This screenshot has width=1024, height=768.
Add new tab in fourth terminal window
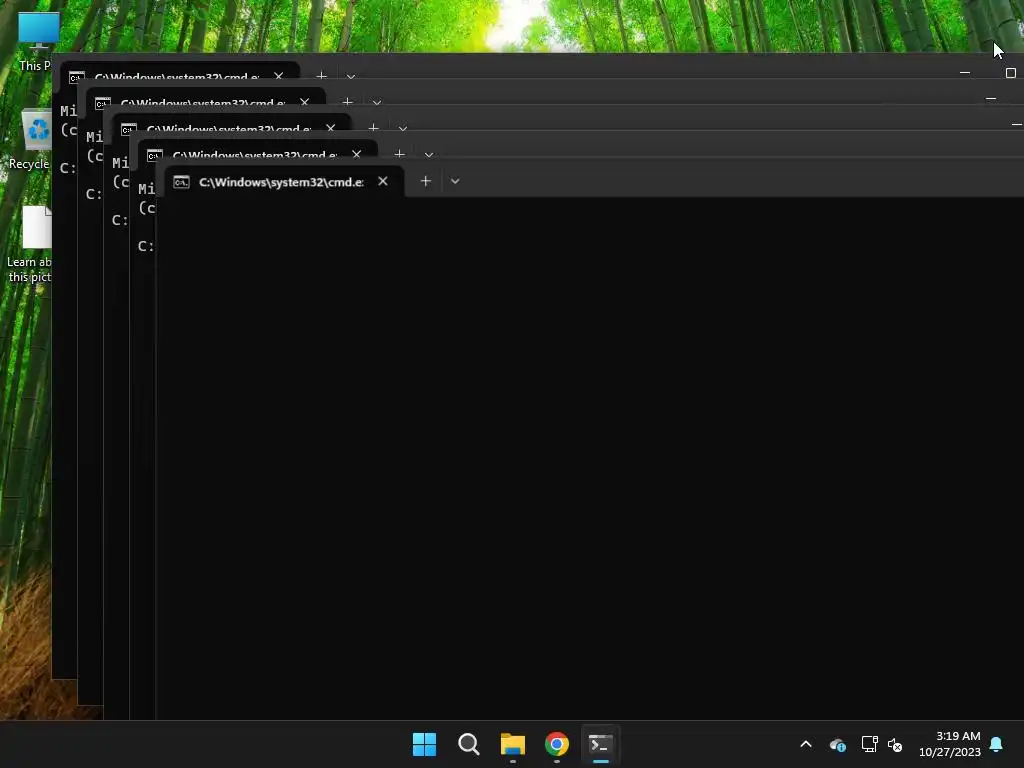(347, 102)
